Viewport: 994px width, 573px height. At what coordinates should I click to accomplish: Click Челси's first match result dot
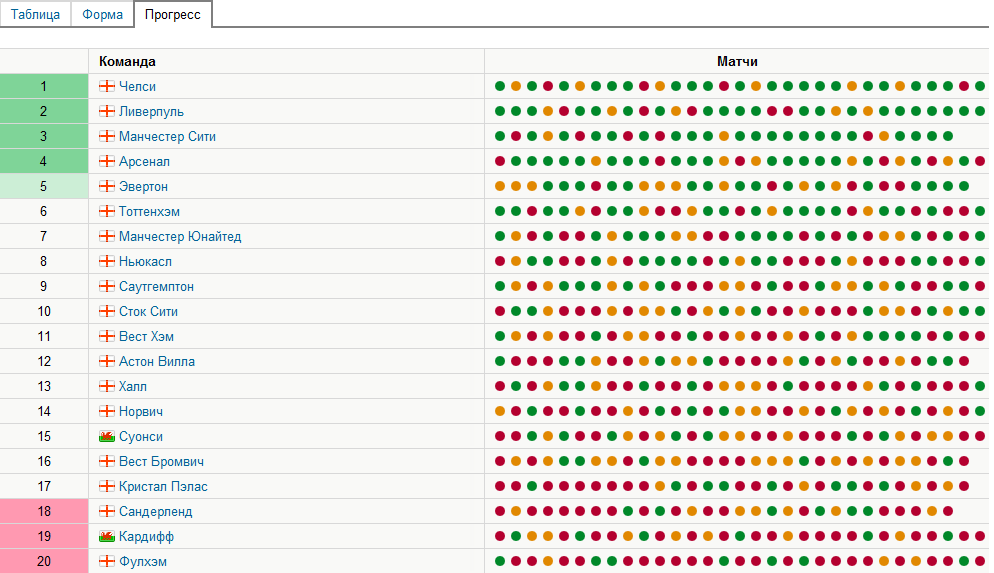(x=500, y=86)
